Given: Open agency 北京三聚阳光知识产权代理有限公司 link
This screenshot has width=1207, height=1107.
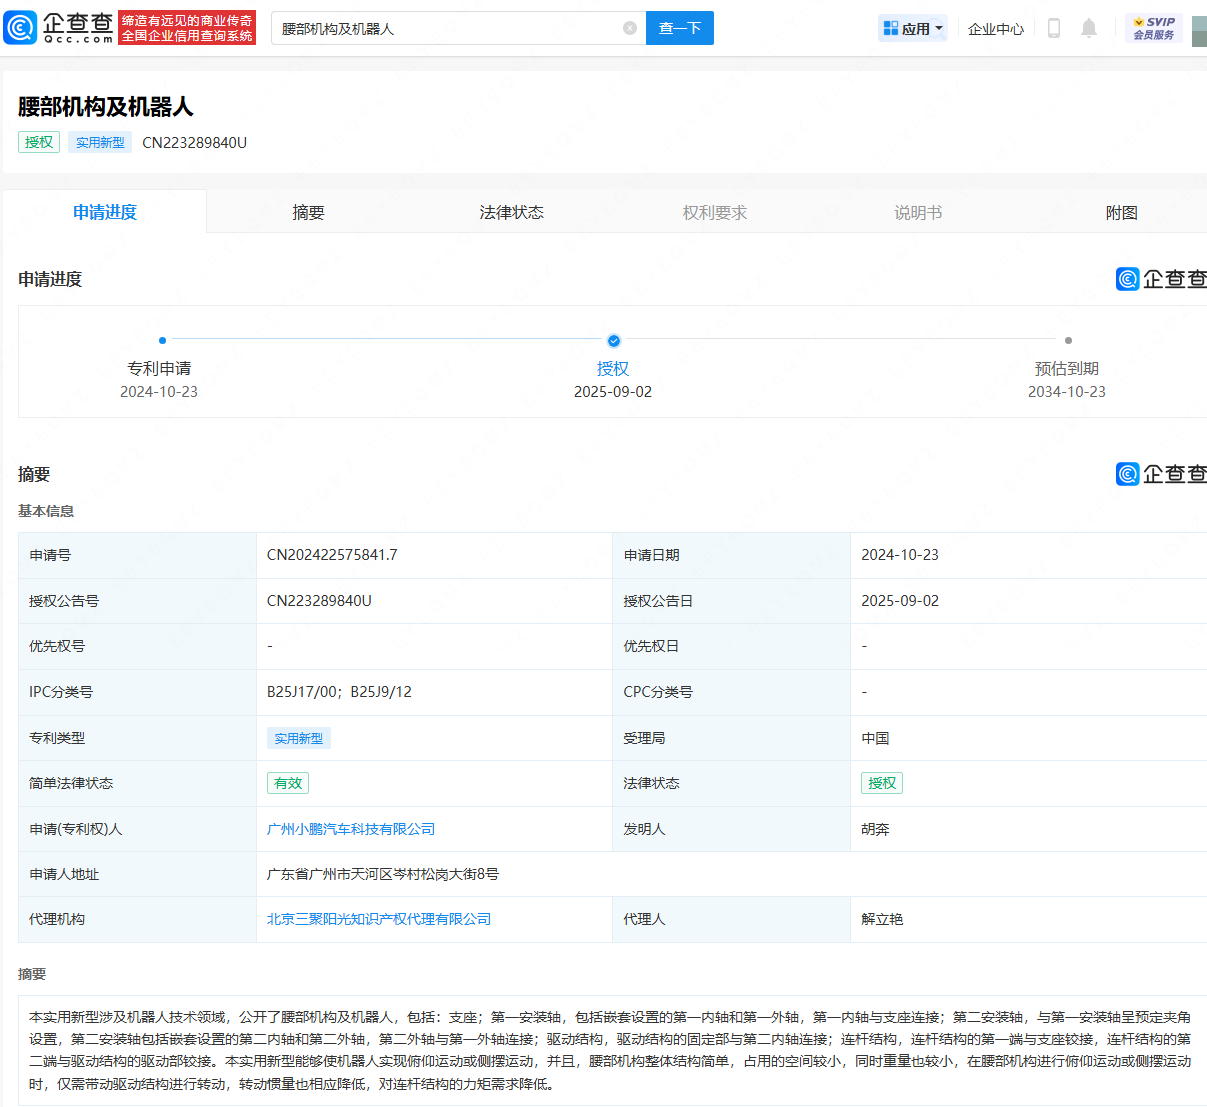Looking at the screenshot, I should (379, 919).
